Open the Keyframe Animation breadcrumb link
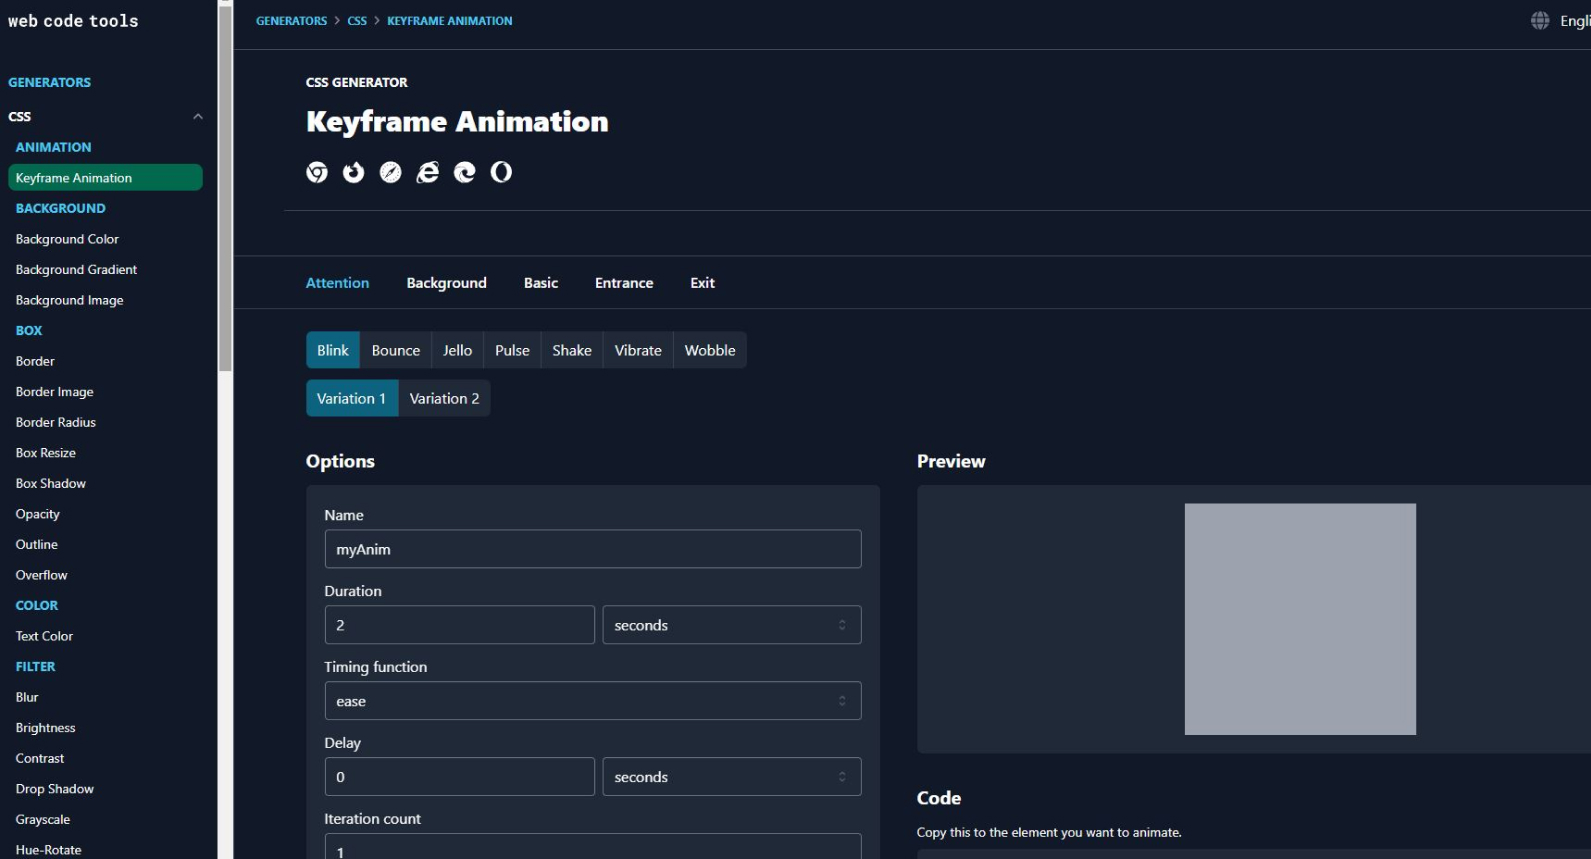 (x=450, y=21)
